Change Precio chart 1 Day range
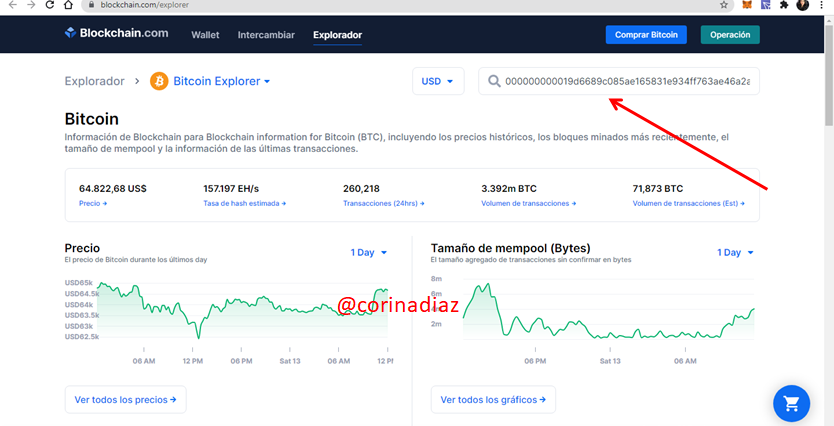Viewport: 834px width, 426px height. click(368, 253)
